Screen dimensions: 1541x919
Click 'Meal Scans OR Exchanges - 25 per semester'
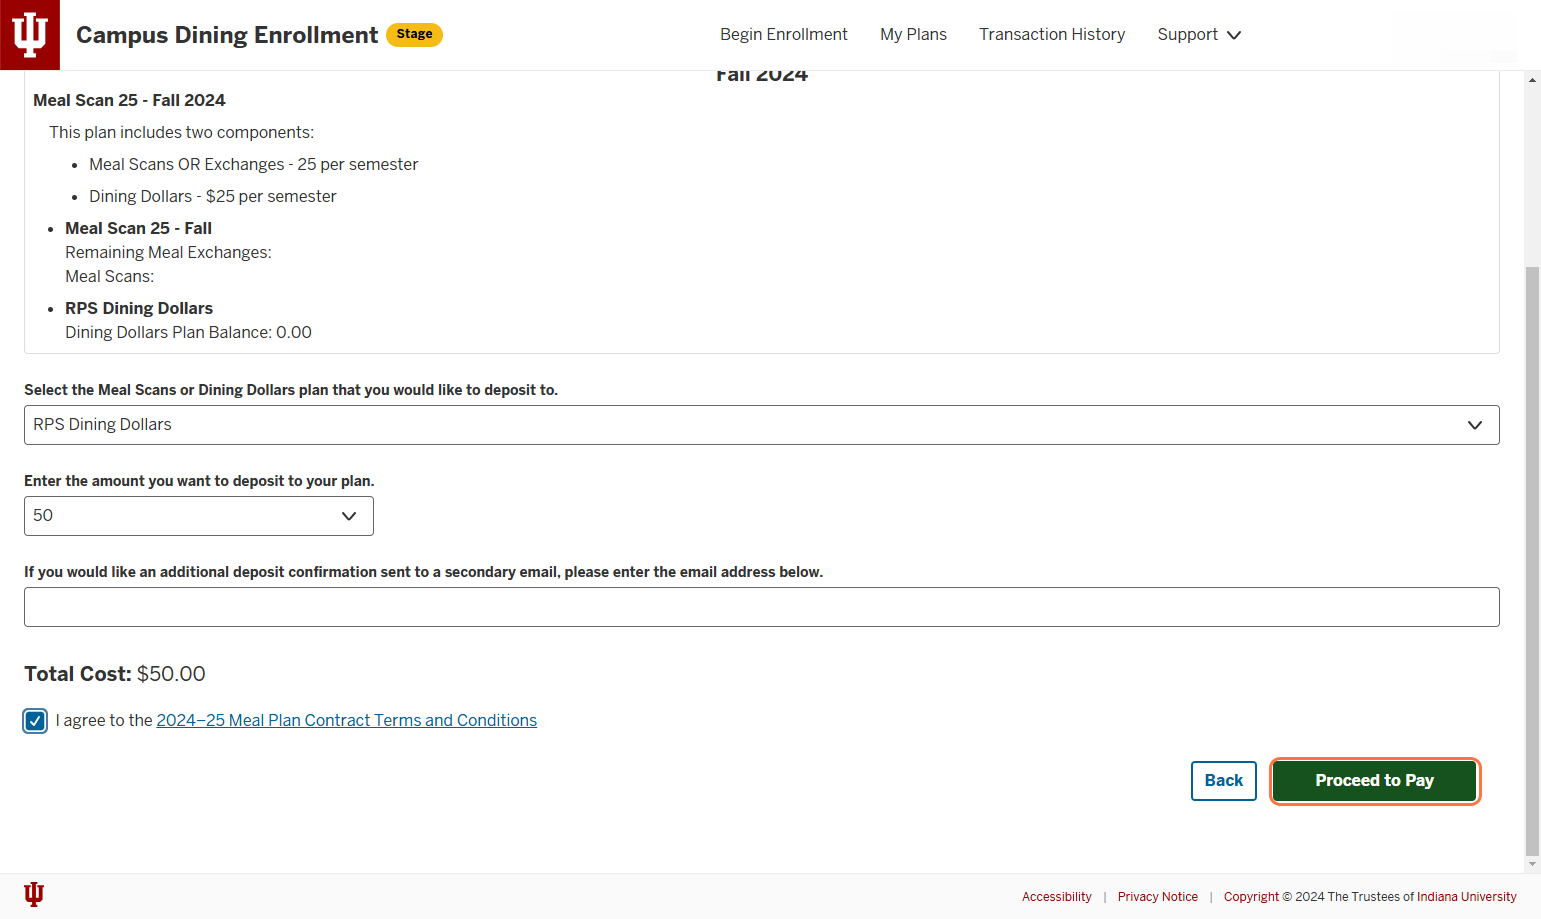click(254, 164)
